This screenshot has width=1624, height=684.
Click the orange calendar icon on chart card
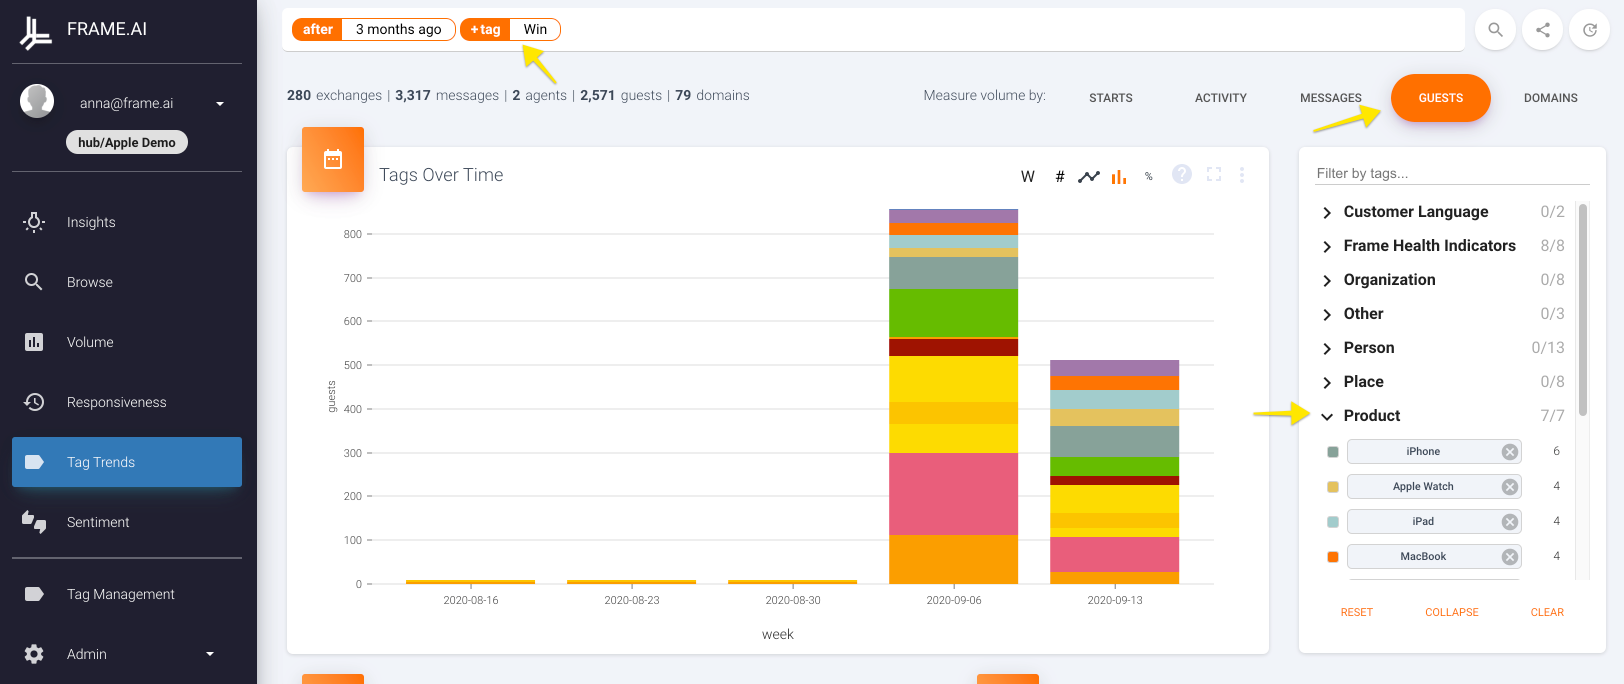[x=333, y=159]
